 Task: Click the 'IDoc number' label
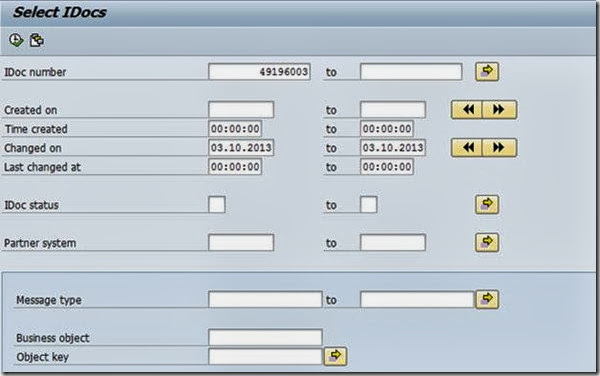[x=35, y=72]
